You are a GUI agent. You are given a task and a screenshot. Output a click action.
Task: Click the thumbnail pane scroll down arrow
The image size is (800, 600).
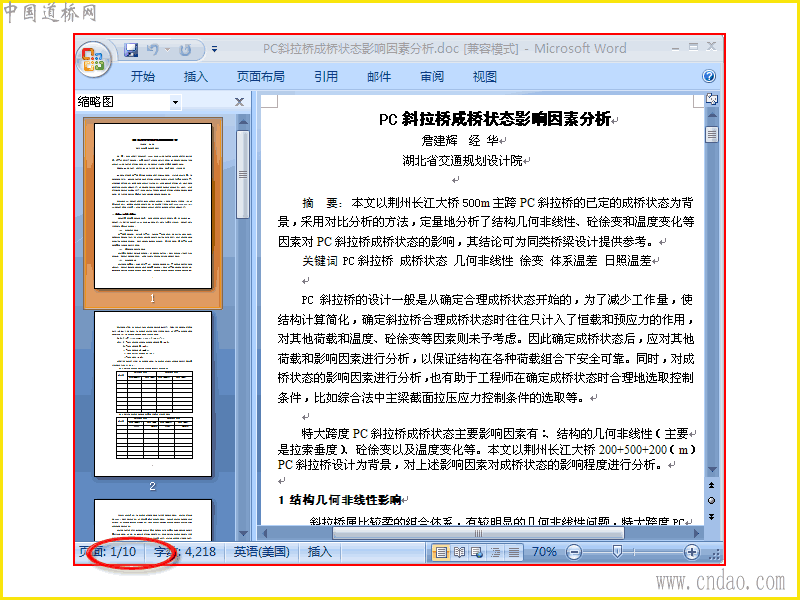[243, 534]
